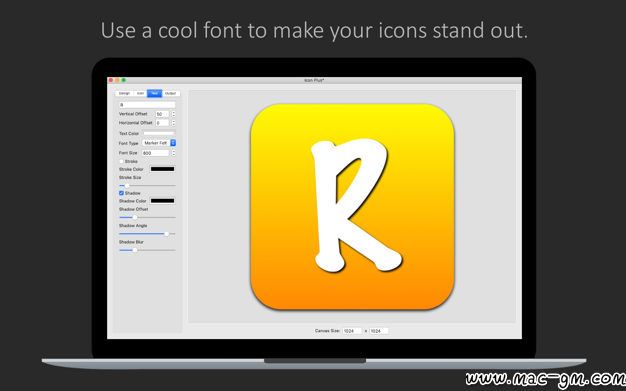The image size is (626, 391).
Task: Select the Output tab
Action: [x=170, y=93]
